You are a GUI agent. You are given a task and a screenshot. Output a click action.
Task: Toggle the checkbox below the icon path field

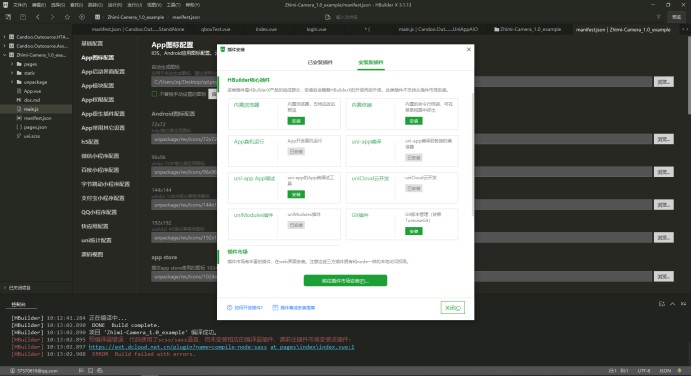[154, 94]
